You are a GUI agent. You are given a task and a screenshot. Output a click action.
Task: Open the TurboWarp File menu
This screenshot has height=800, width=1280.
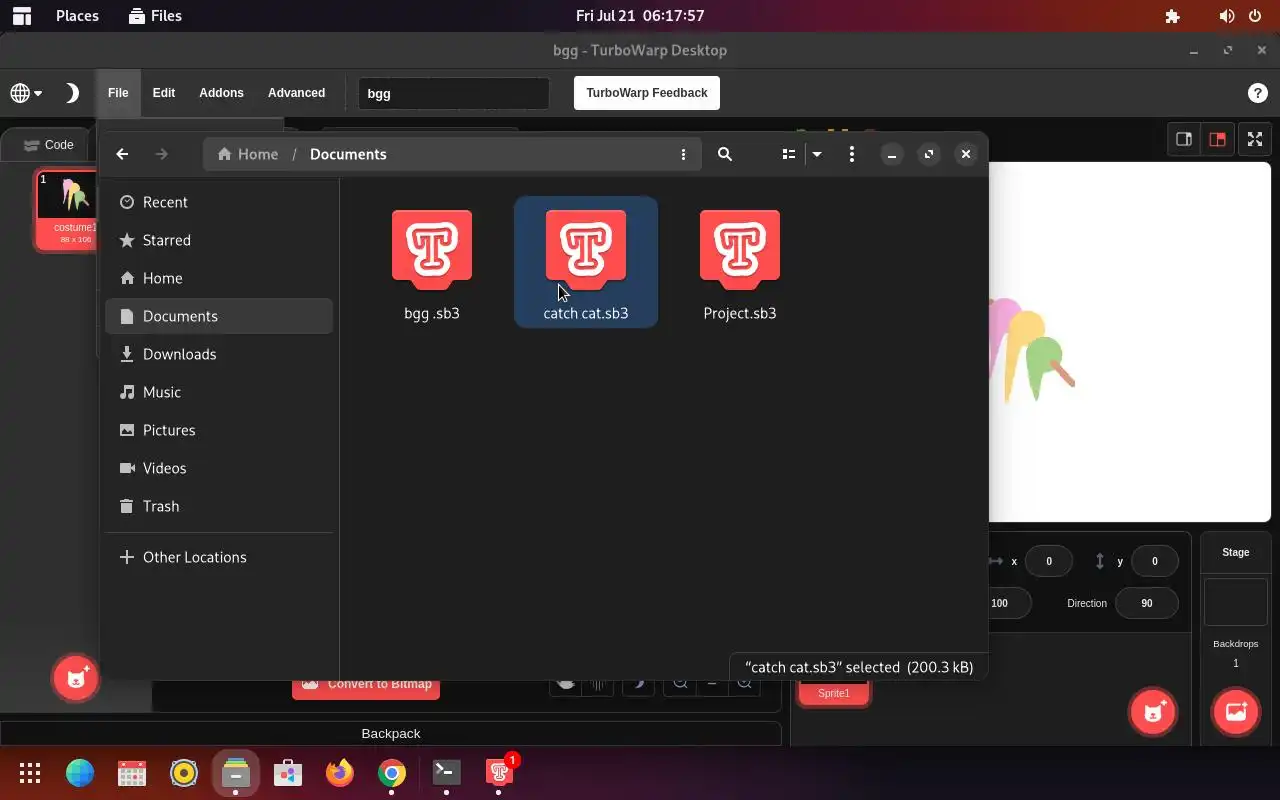(x=118, y=93)
